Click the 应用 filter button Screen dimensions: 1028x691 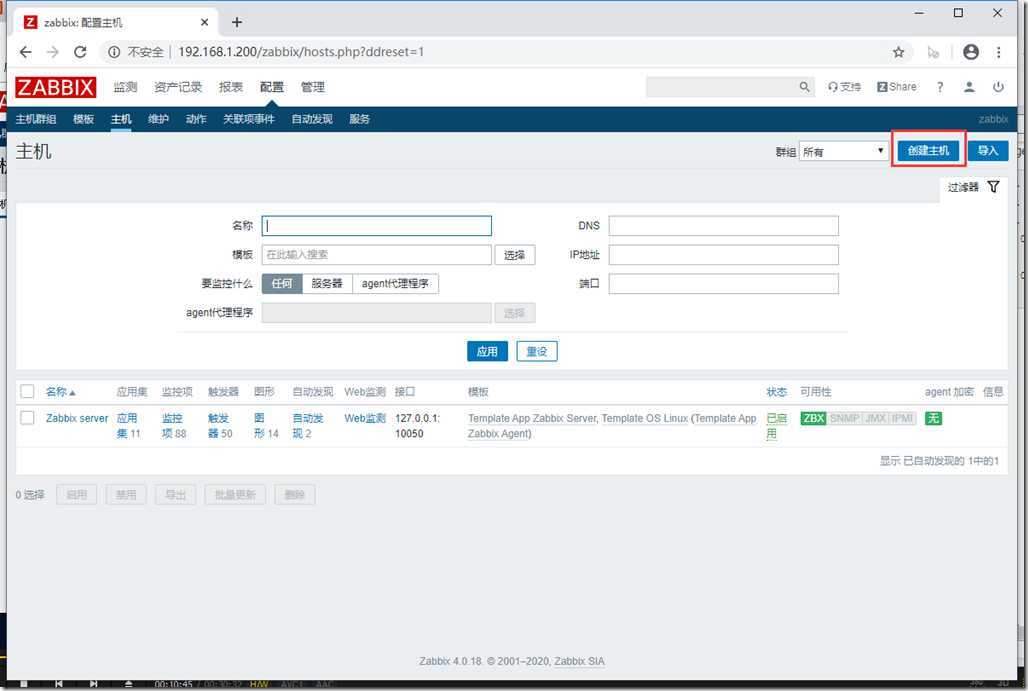point(487,351)
